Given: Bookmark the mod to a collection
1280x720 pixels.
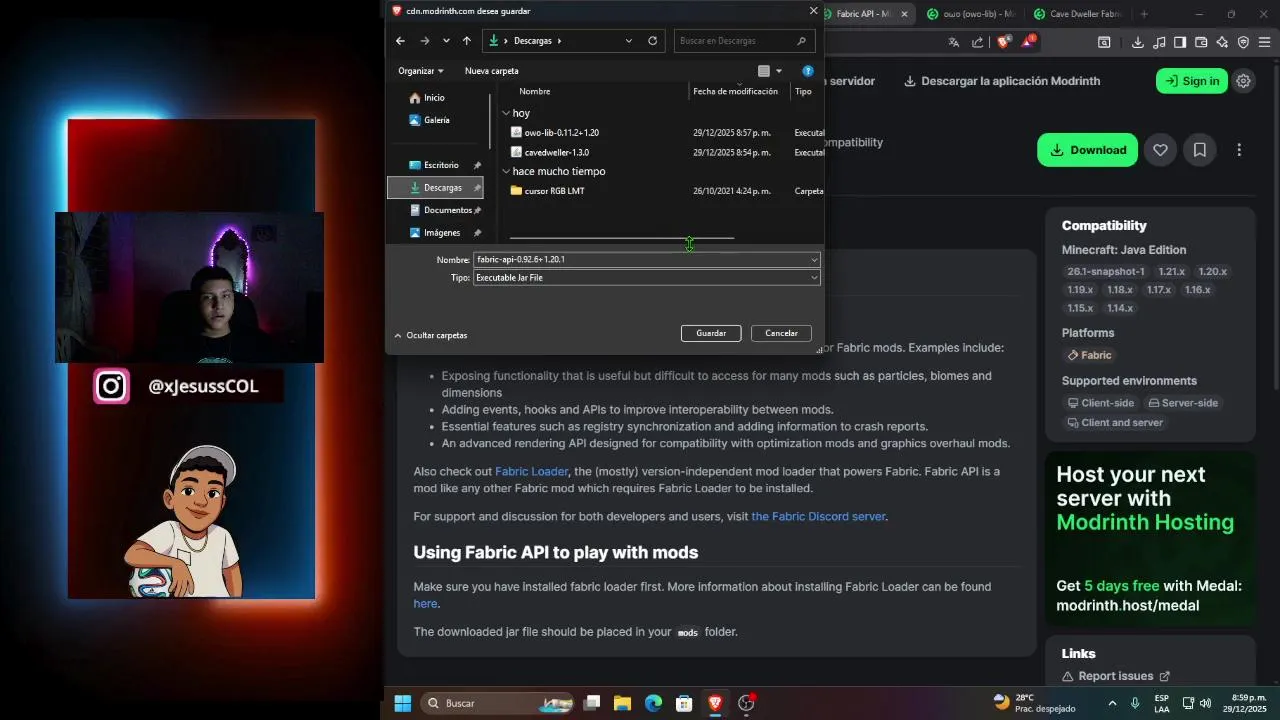Looking at the screenshot, I should [1200, 150].
